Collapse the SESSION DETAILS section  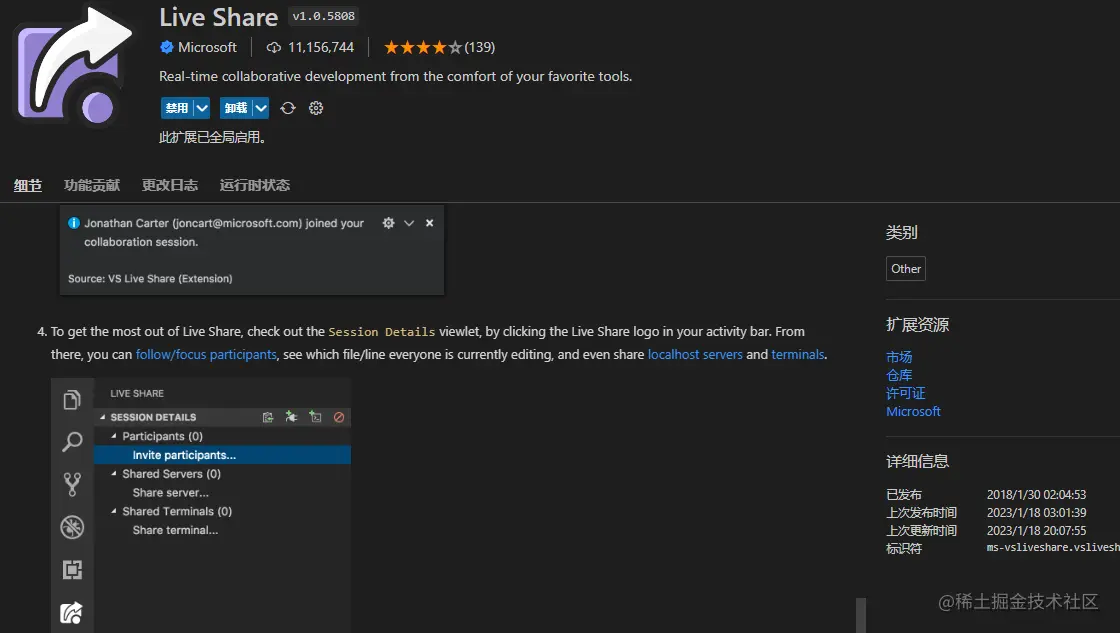pyautogui.click(x=103, y=417)
